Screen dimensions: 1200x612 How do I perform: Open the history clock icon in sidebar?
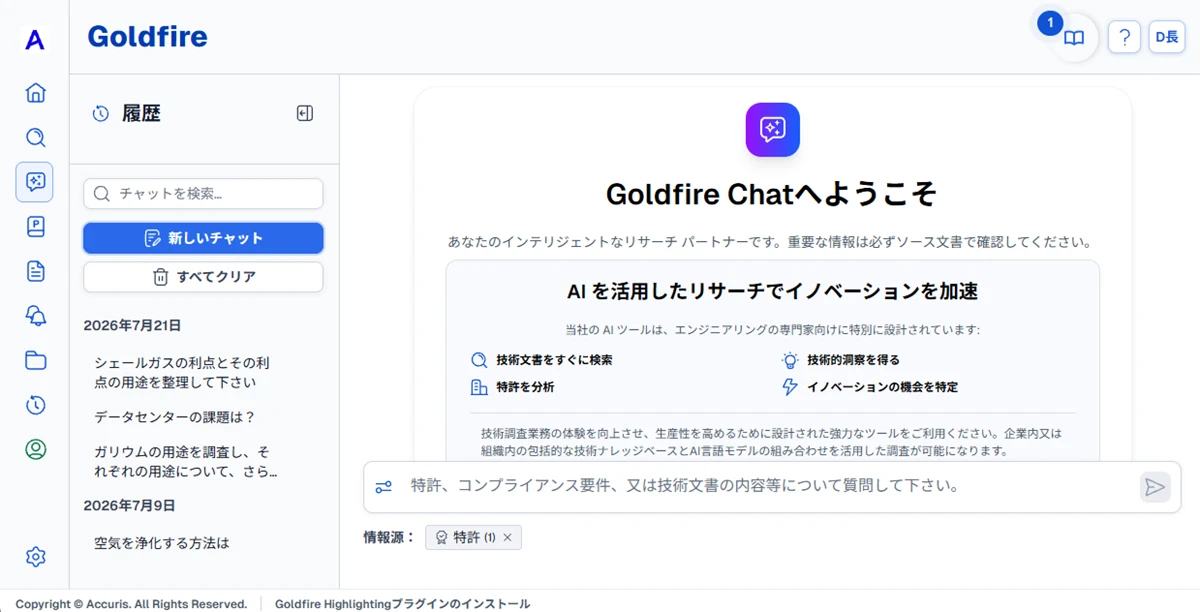[35, 405]
